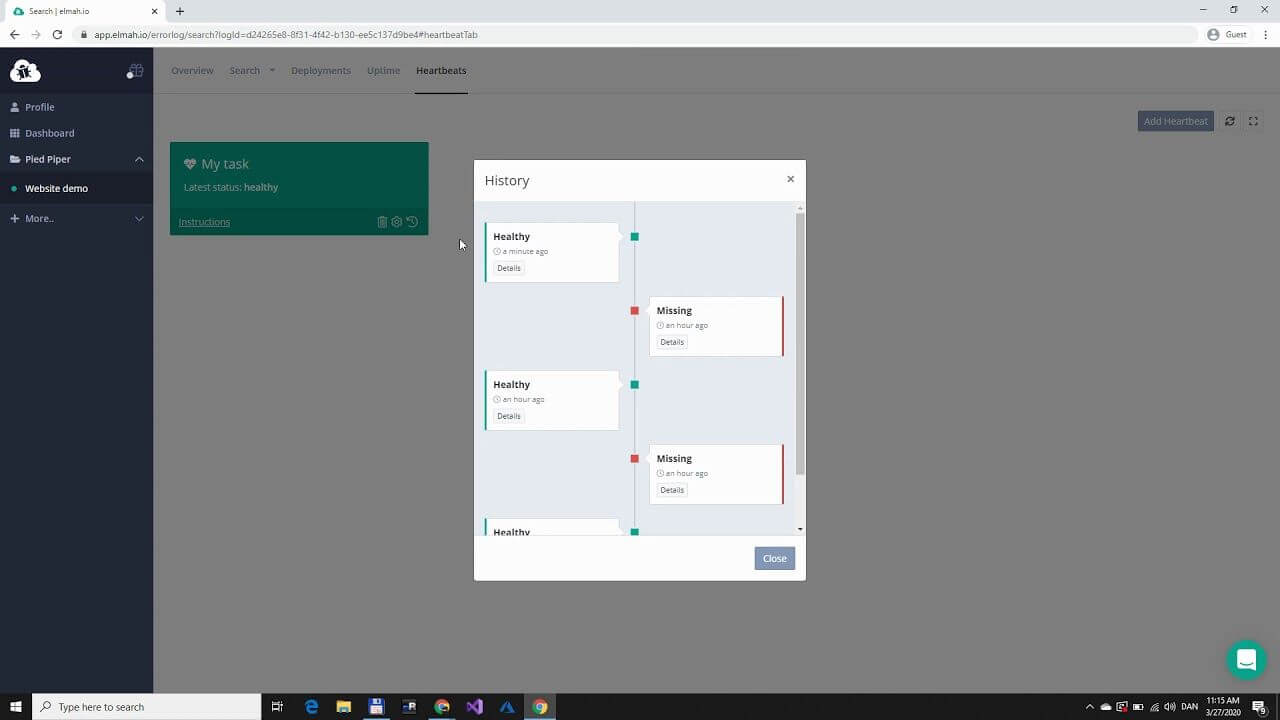Expand the More.. sidebar section
The width and height of the screenshot is (1280, 720).
[x=139, y=218]
